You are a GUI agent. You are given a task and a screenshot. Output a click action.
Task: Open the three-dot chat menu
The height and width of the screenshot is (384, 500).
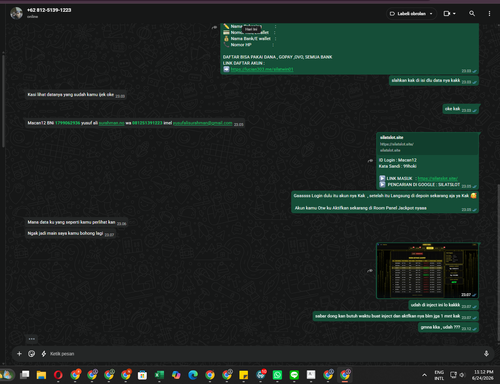pyautogui.click(x=489, y=14)
